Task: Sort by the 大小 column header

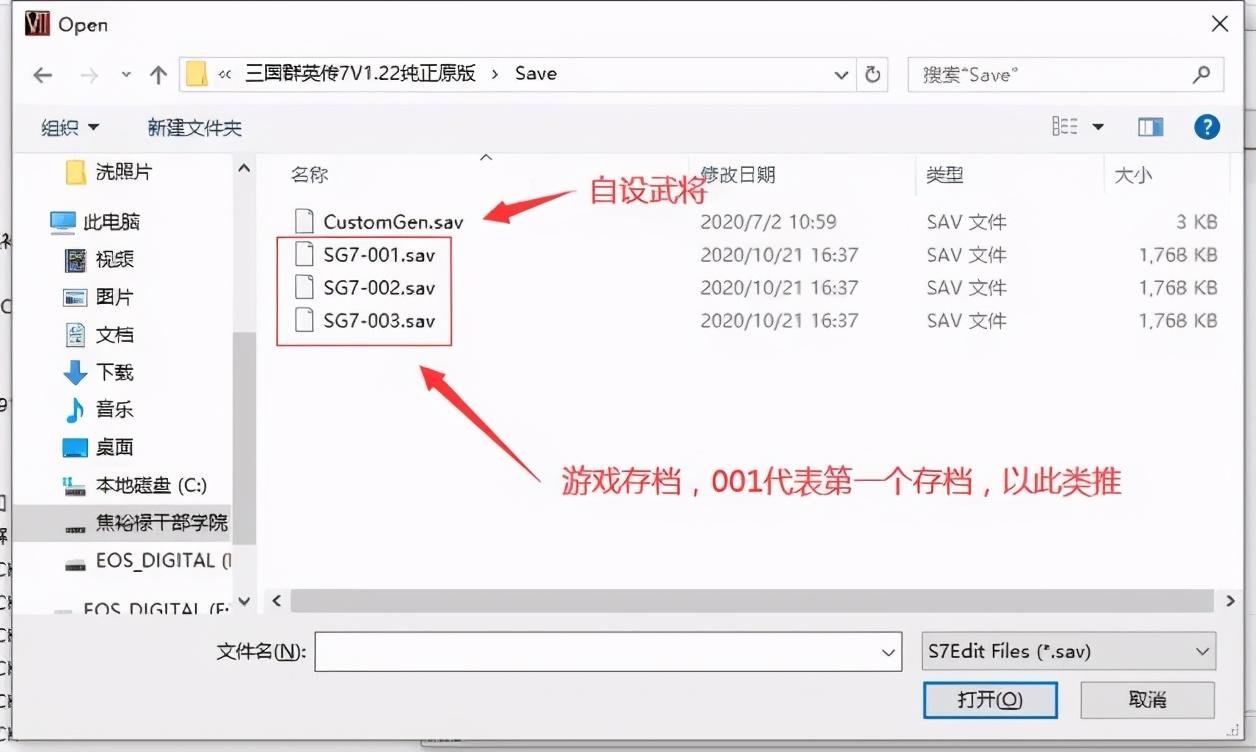Action: tap(1133, 175)
